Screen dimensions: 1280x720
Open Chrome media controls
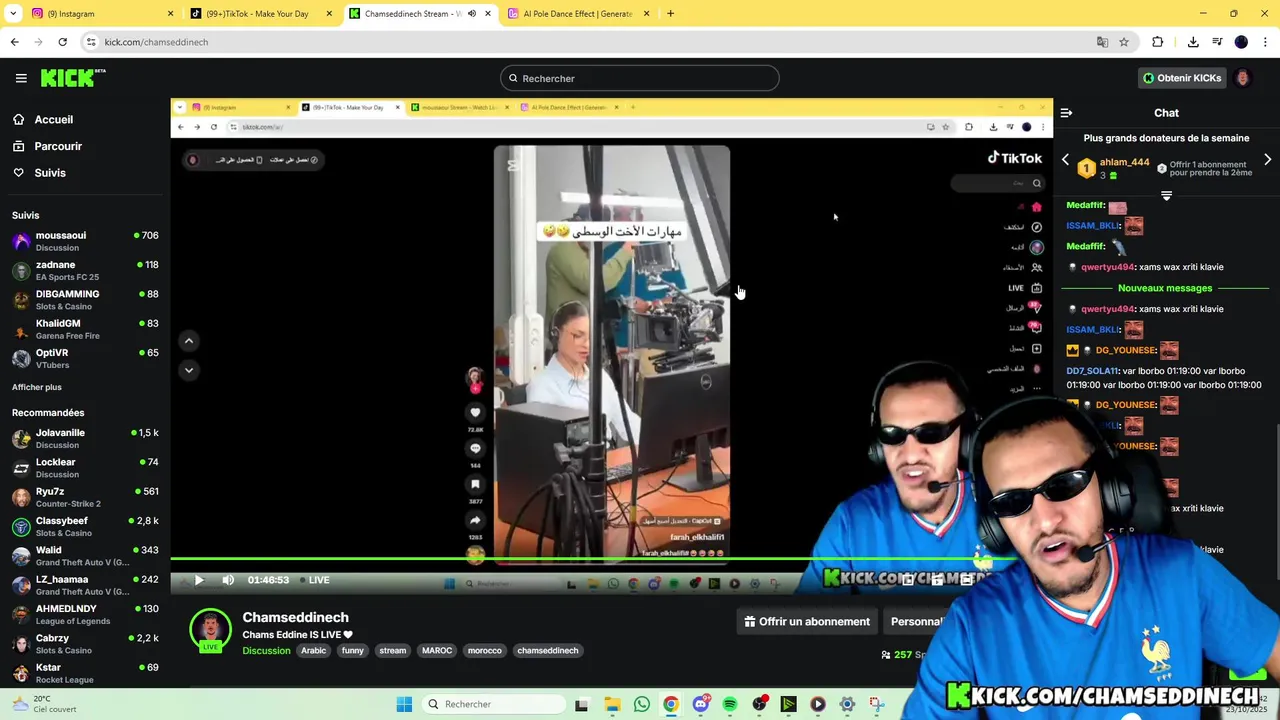[x=1217, y=42]
